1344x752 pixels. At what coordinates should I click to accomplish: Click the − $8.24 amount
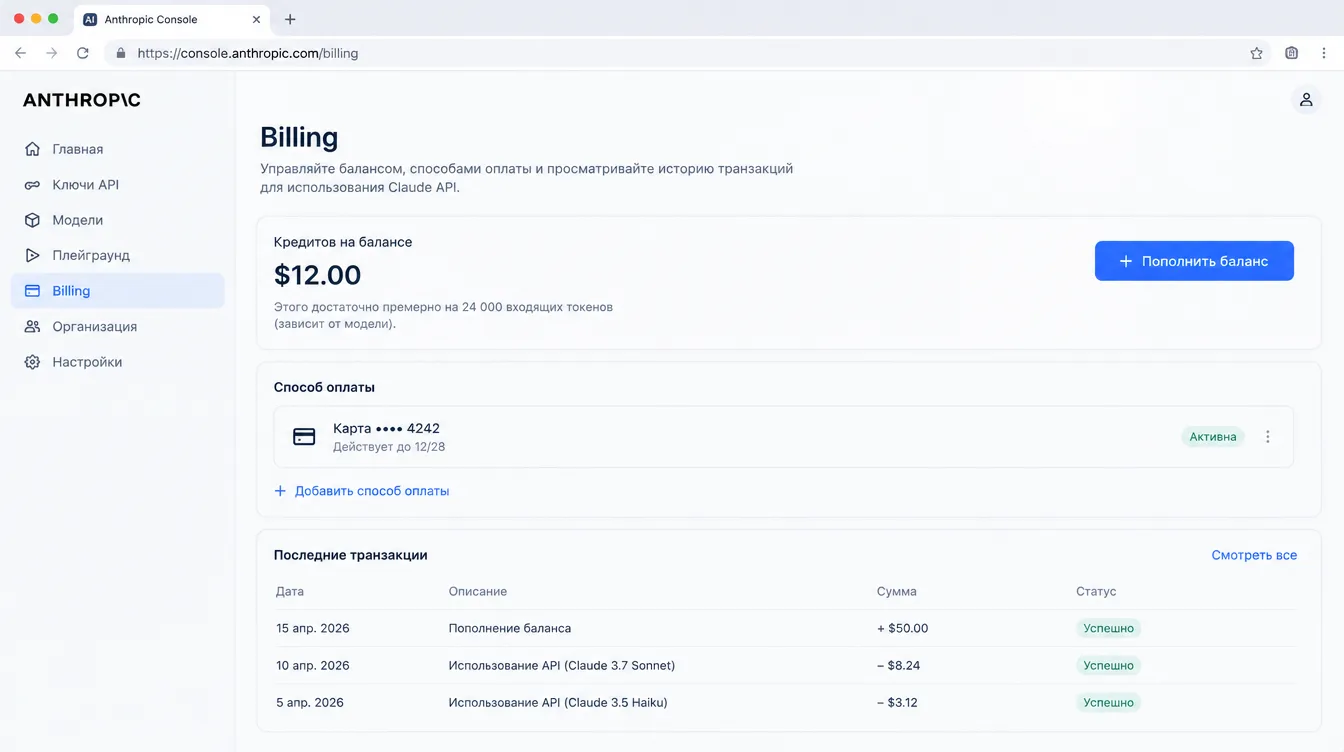pyautogui.click(x=898, y=666)
